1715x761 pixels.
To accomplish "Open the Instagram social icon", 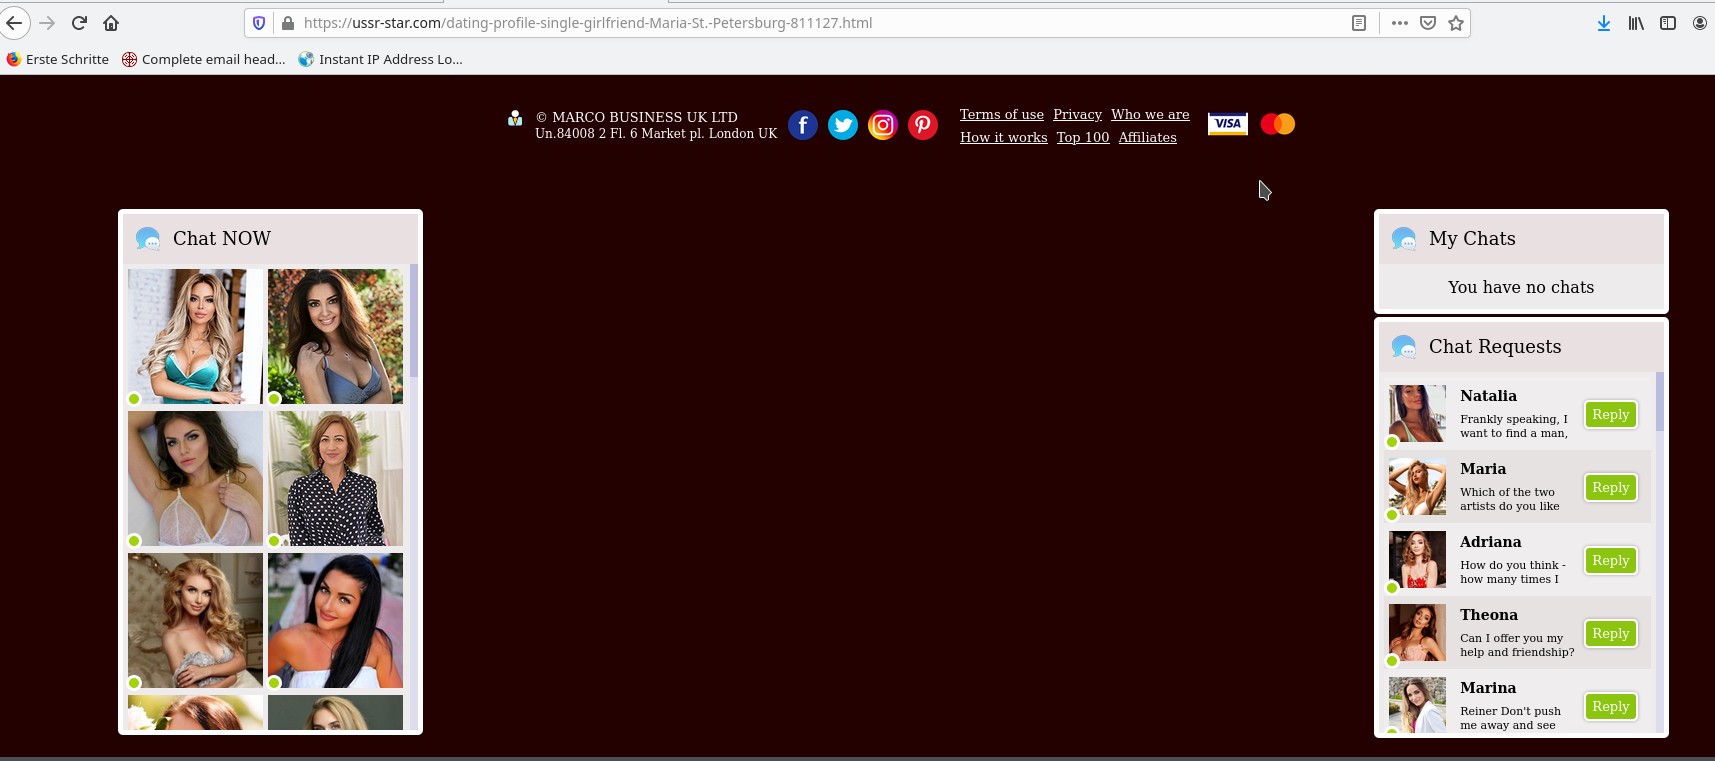I will pos(883,125).
